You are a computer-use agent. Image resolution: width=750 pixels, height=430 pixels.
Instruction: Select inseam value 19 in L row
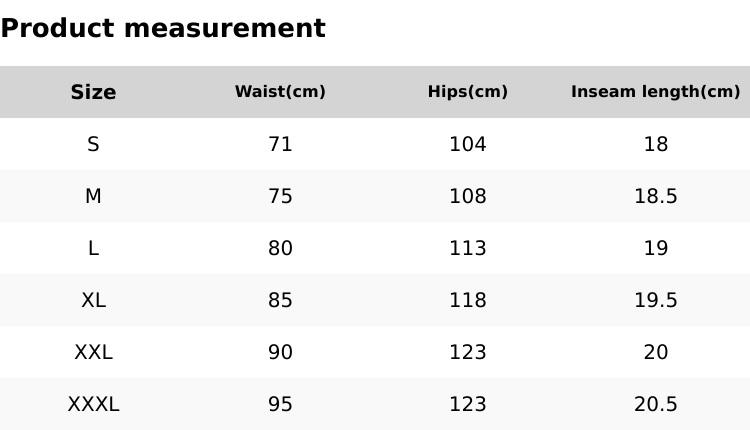655,248
